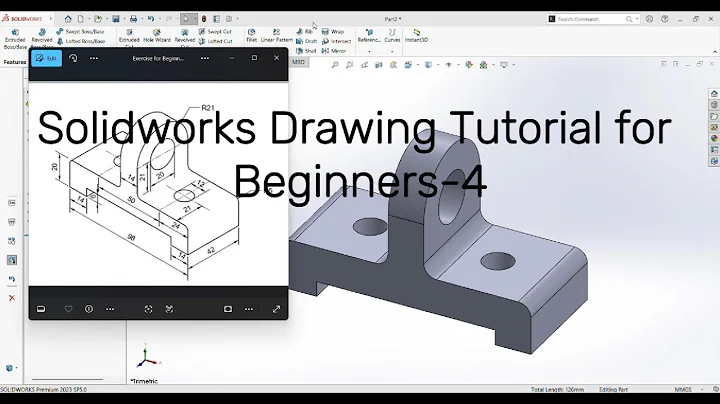Choose Swept Boss/Base feature
The width and height of the screenshot is (720, 404).
pyautogui.click(x=80, y=32)
